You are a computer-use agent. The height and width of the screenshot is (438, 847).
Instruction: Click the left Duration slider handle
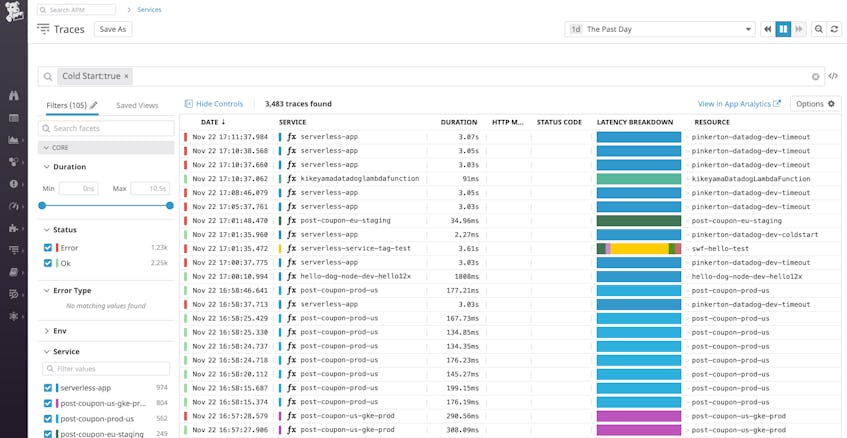(x=42, y=205)
